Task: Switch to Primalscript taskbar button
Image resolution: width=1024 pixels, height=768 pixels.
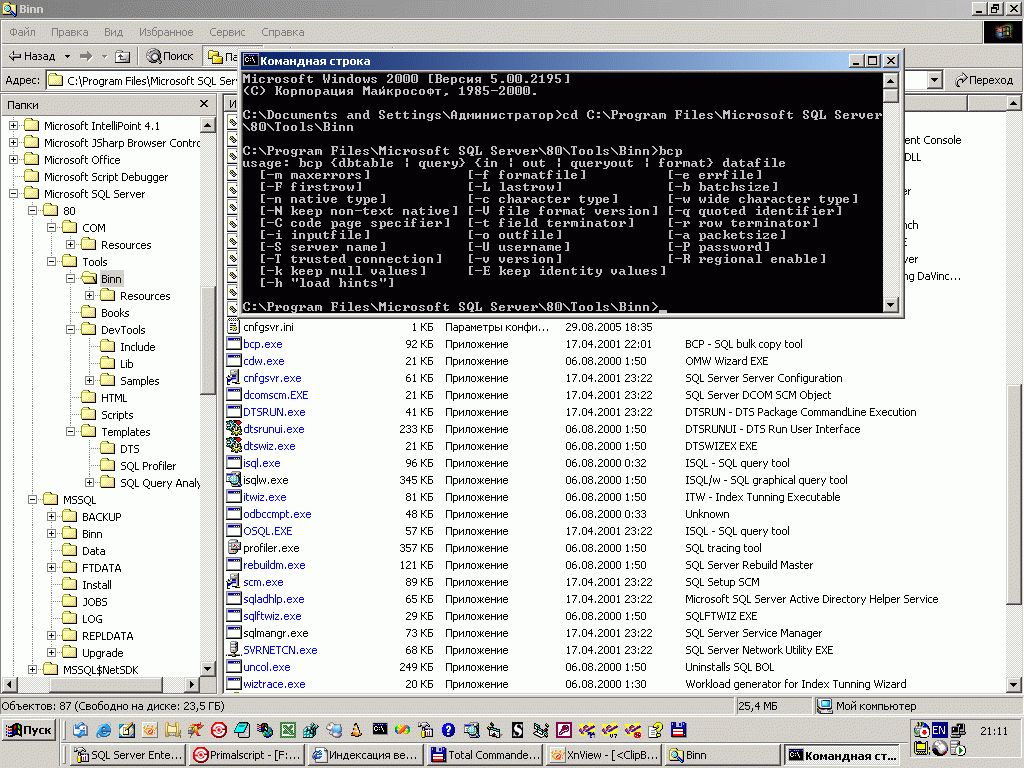Action: click(248, 756)
